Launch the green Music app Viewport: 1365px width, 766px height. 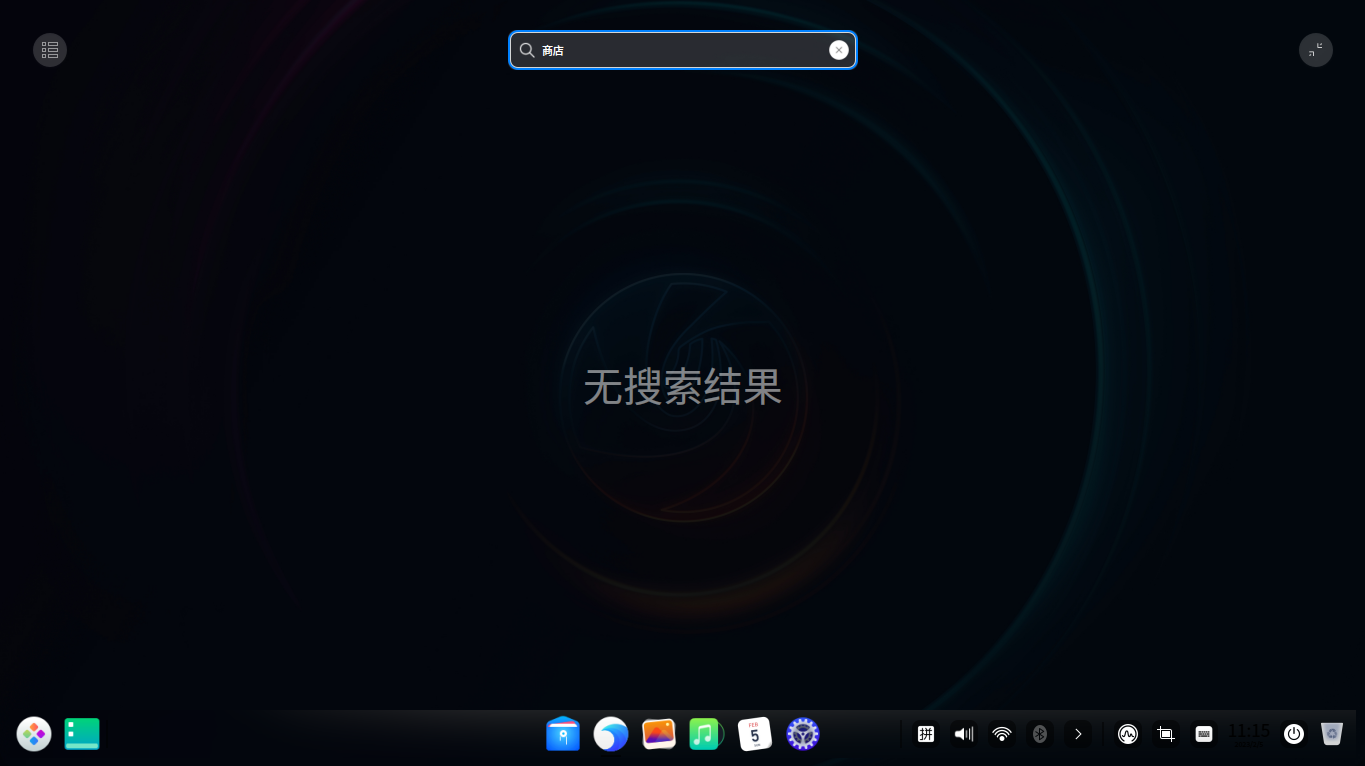pos(706,734)
